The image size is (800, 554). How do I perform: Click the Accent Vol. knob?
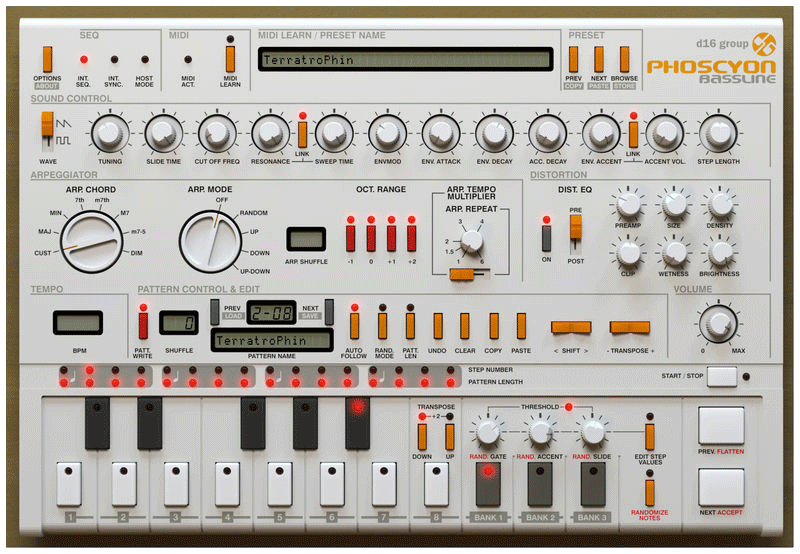664,133
